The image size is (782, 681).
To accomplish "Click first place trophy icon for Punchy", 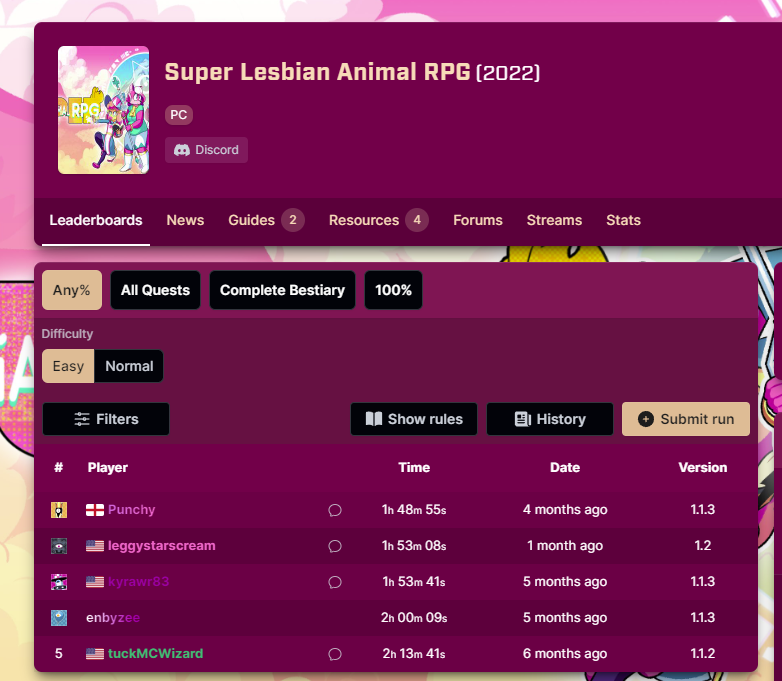I will (x=59, y=510).
